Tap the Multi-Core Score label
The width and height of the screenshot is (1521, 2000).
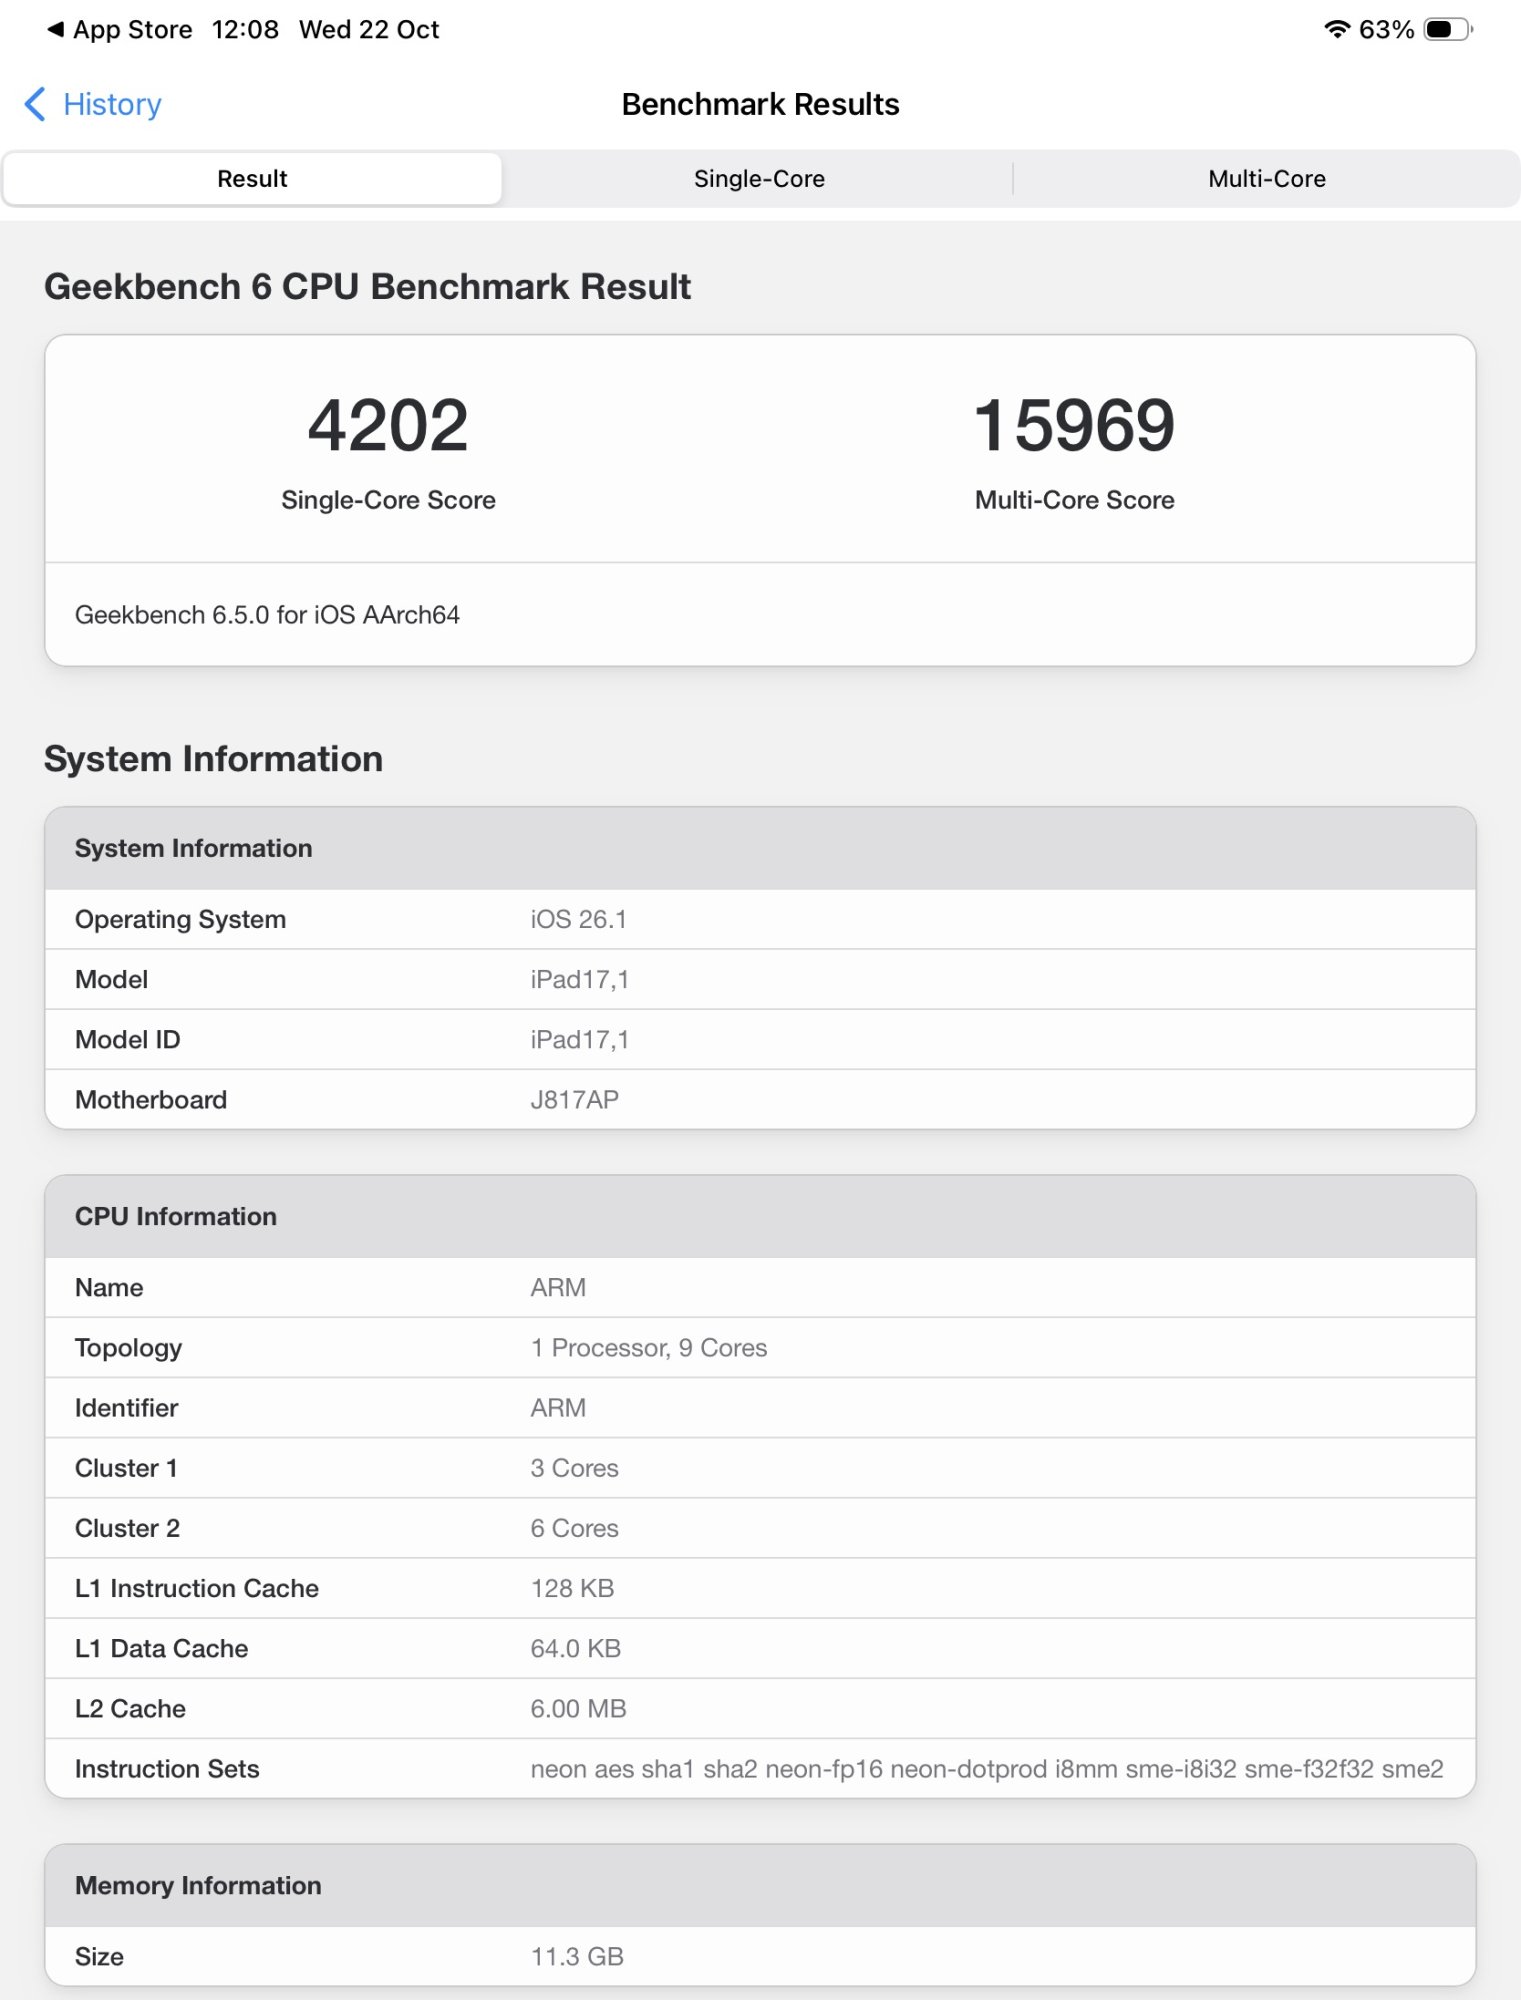[1075, 500]
